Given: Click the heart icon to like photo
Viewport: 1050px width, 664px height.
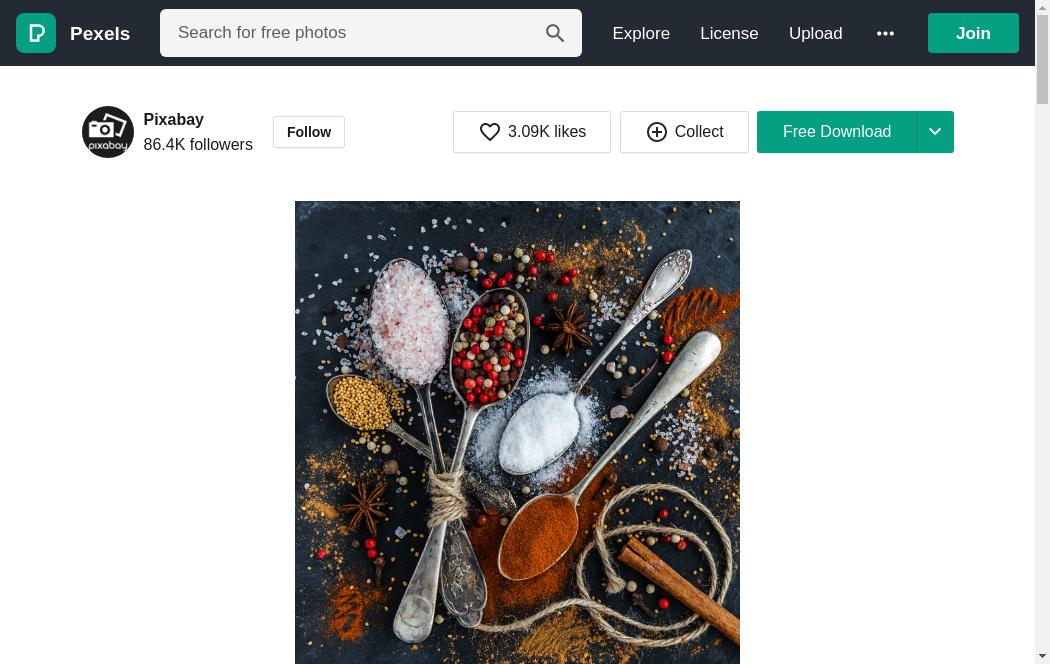Looking at the screenshot, I should click(x=490, y=132).
